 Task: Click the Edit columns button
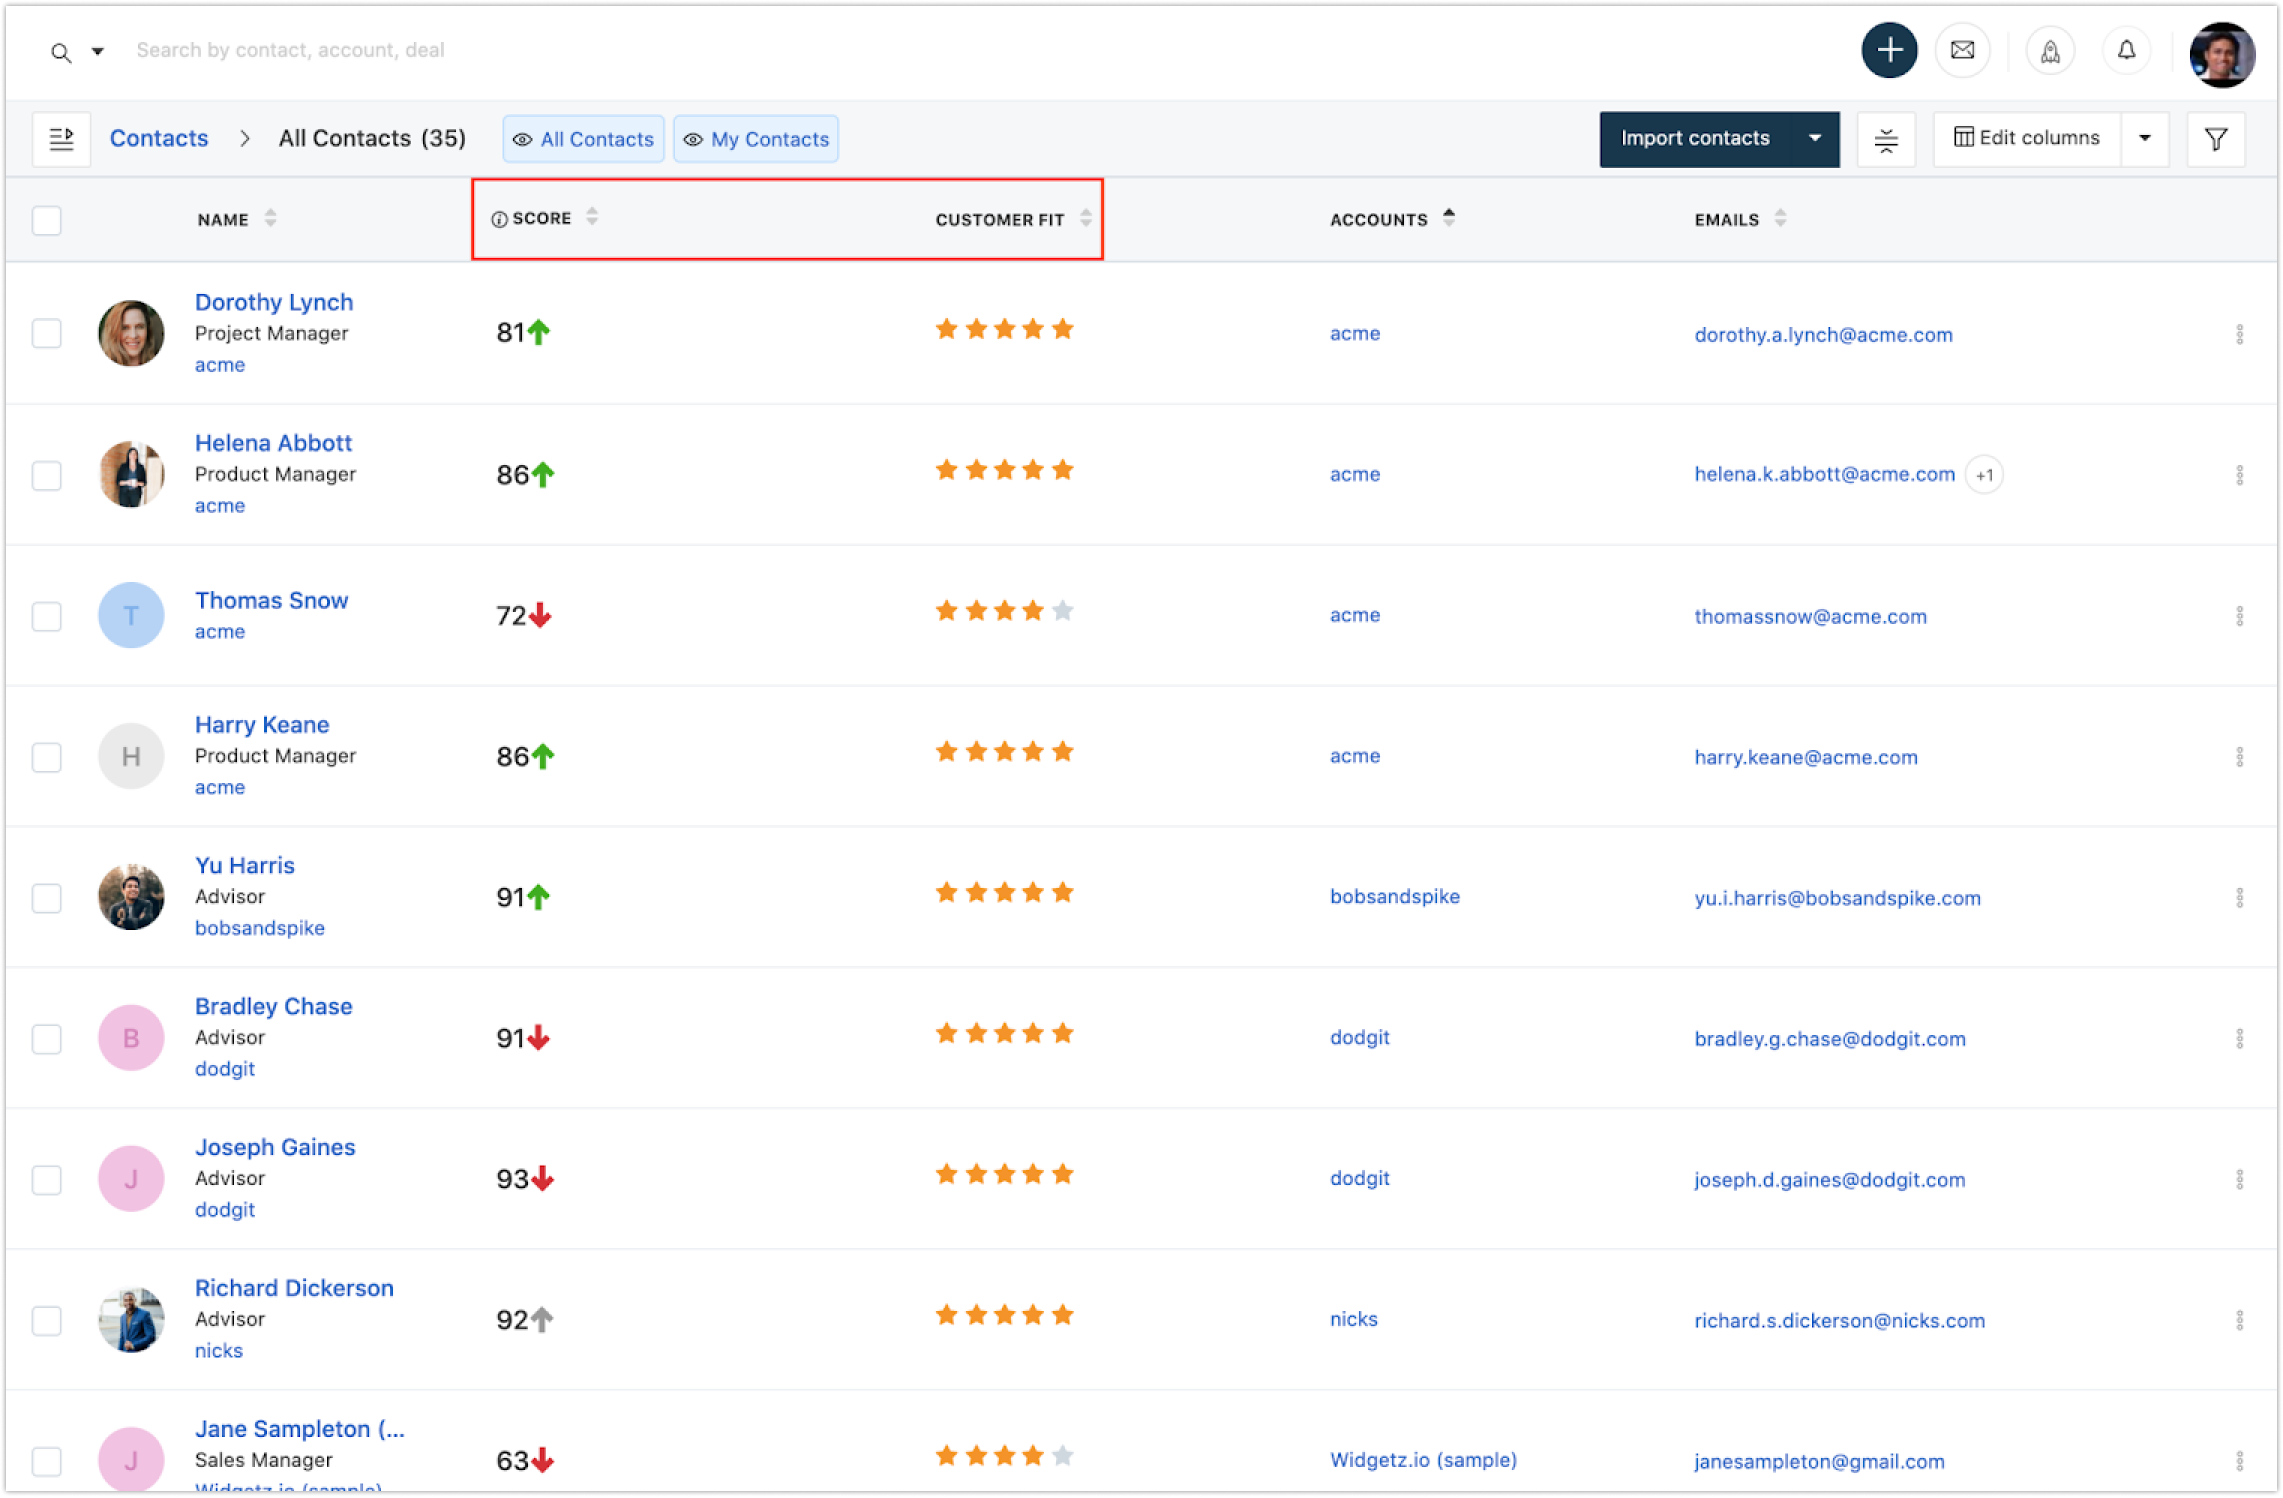point(2026,139)
